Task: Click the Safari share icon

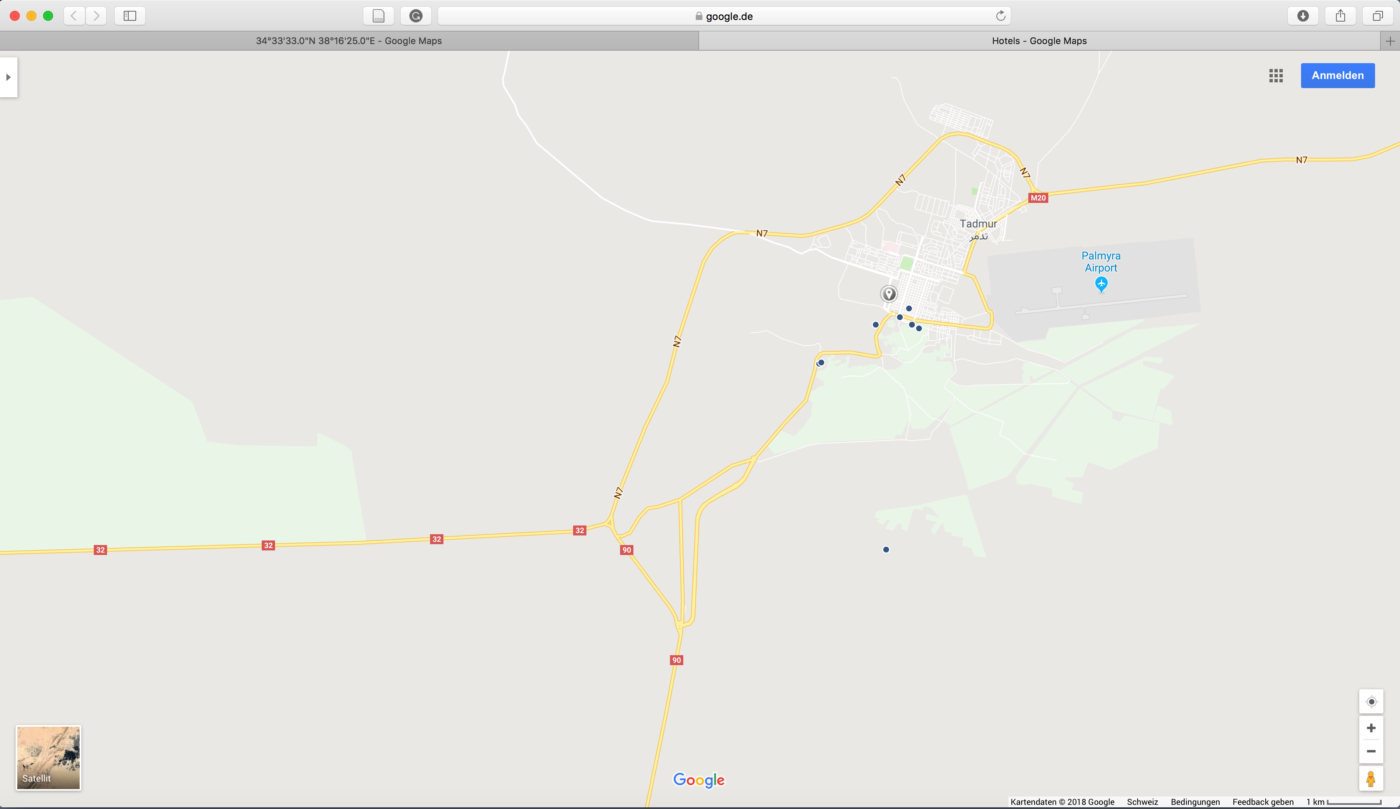Action: point(1340,16)
